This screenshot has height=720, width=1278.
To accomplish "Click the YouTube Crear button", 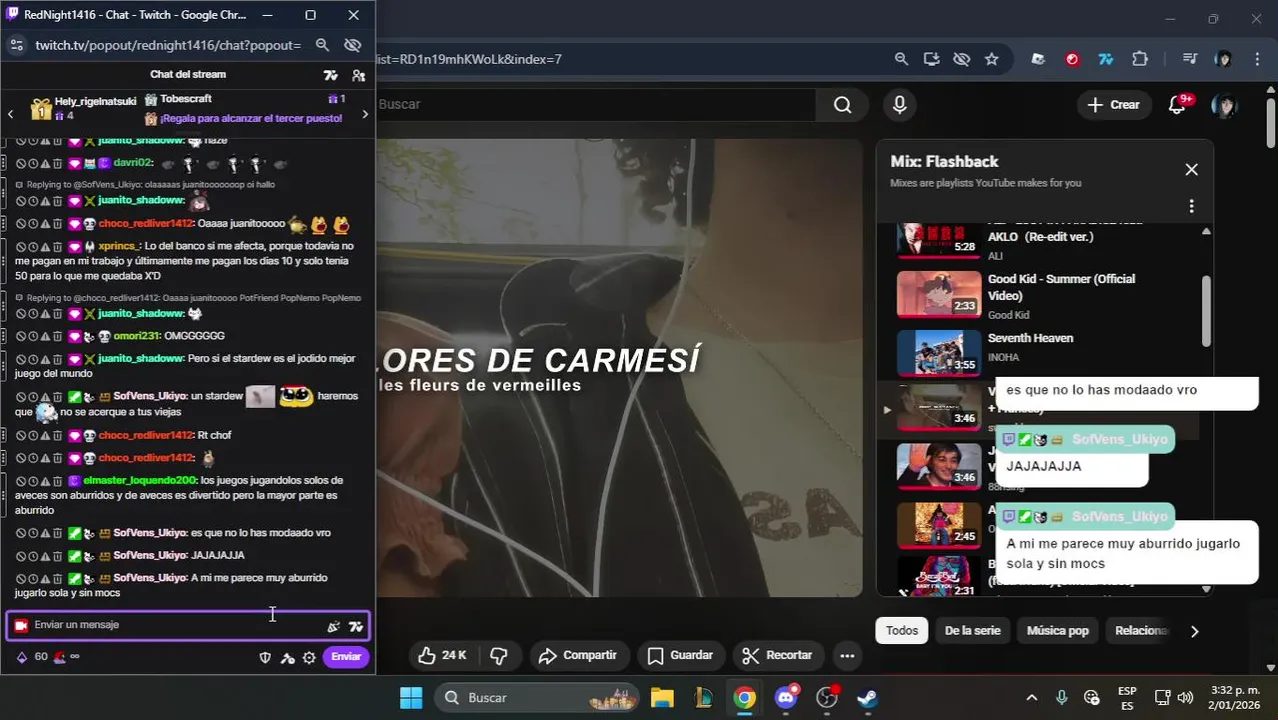I will click(x=1114, y=104).
